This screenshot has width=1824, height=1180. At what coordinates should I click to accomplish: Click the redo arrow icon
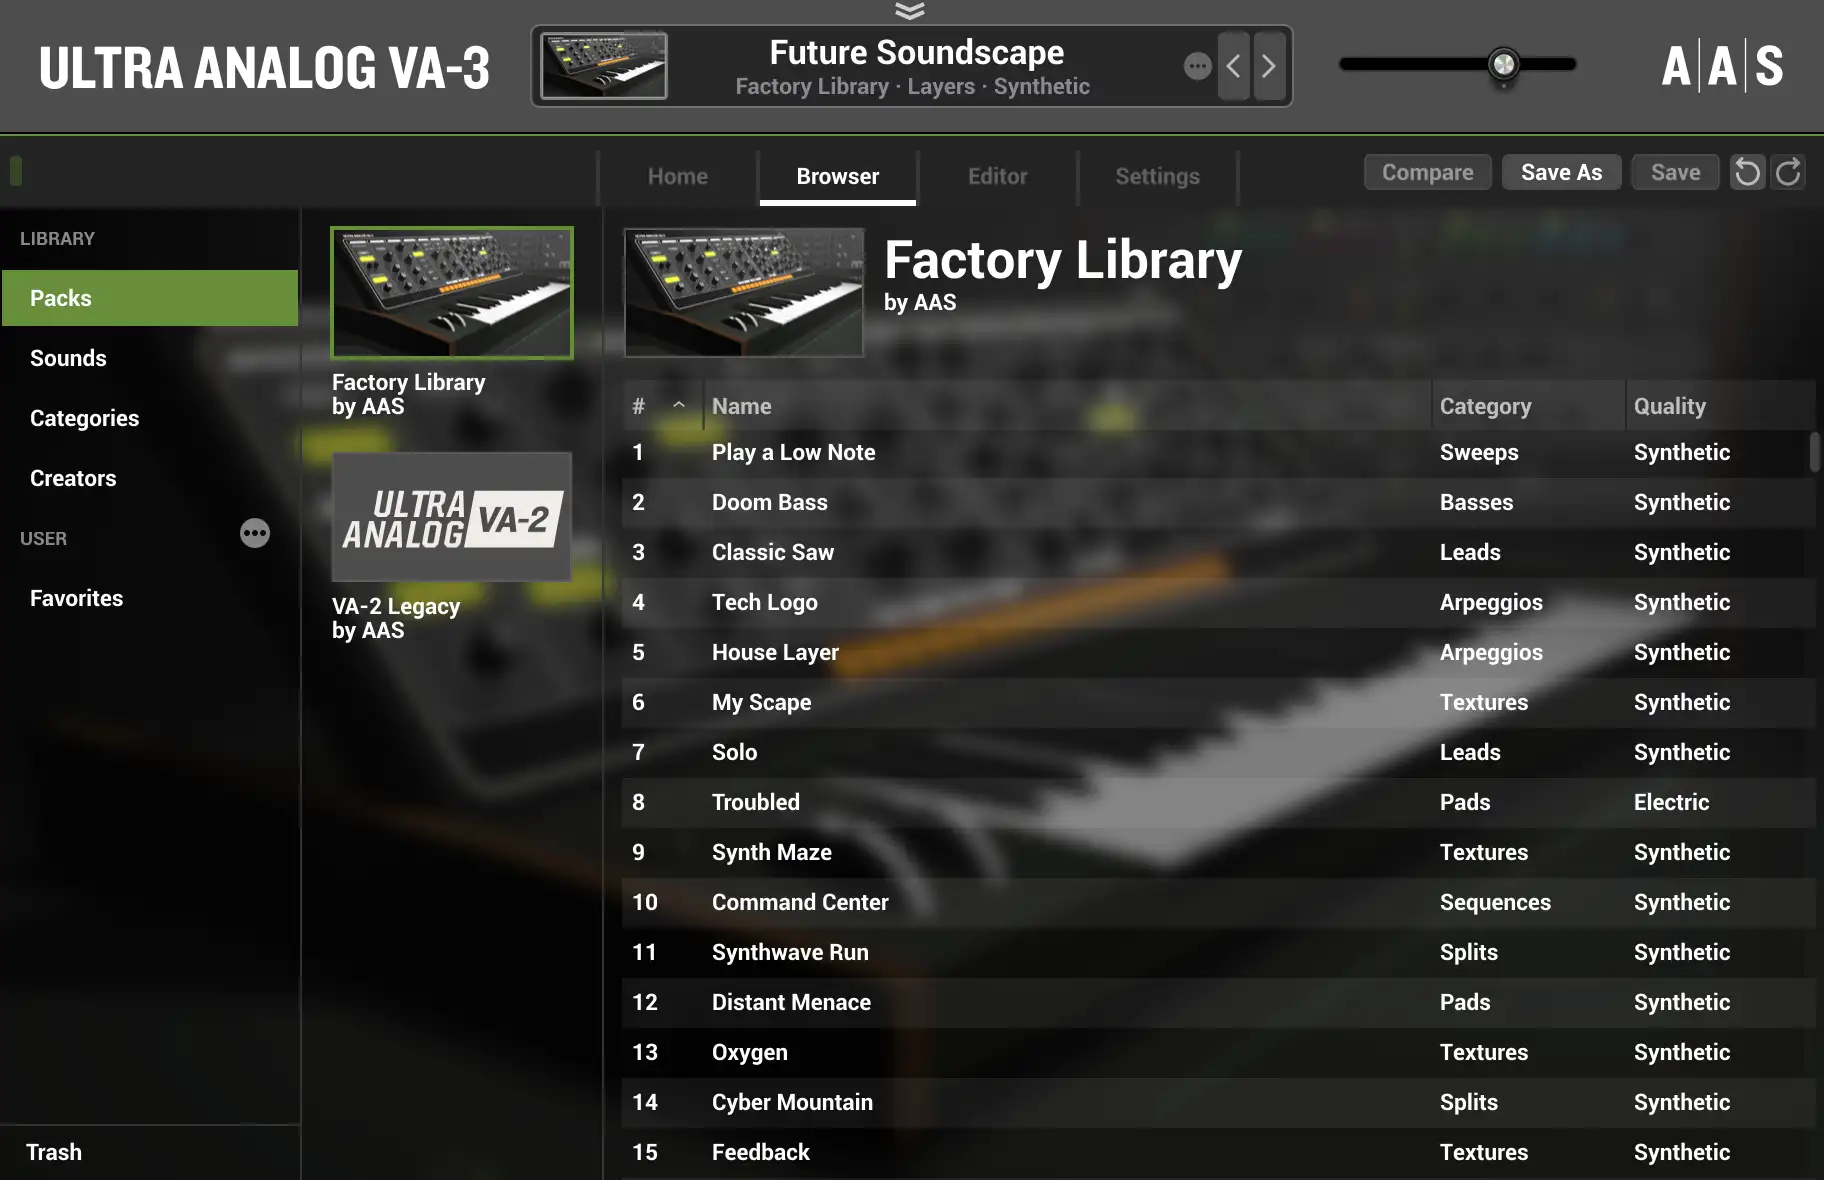pyautogui.click(x=1788, y=172)
